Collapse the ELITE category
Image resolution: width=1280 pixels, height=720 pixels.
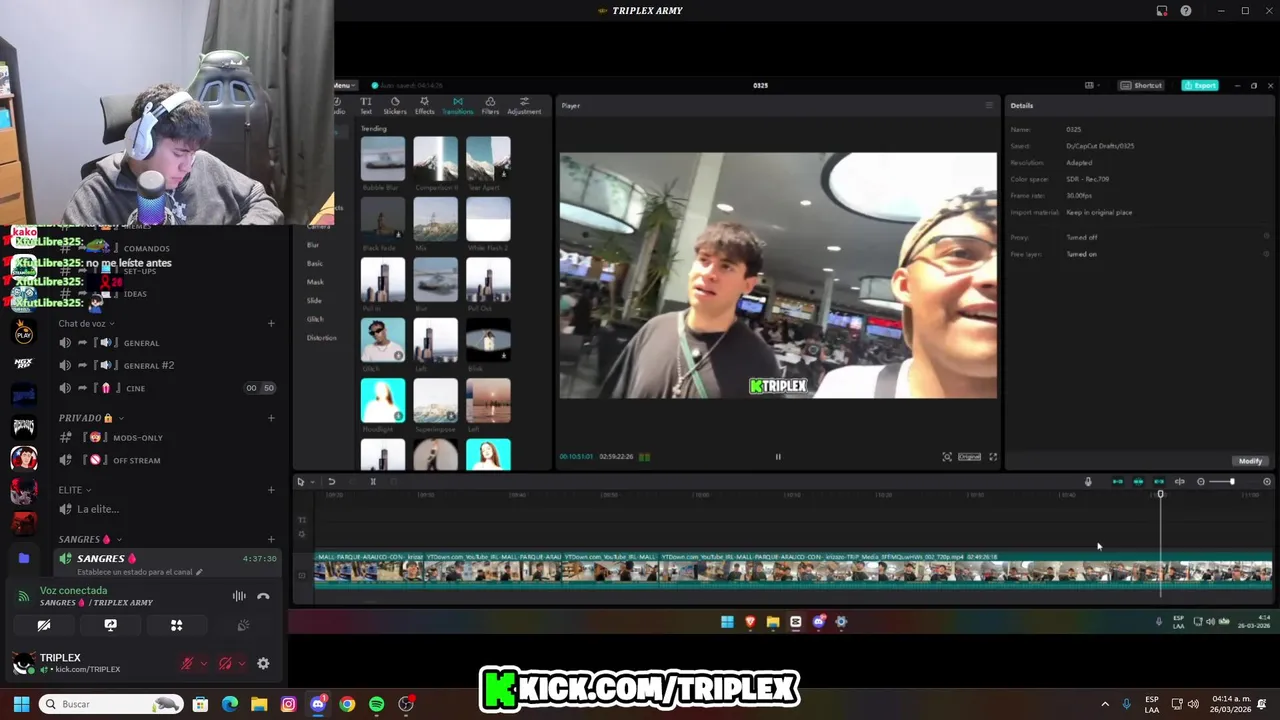75,490
